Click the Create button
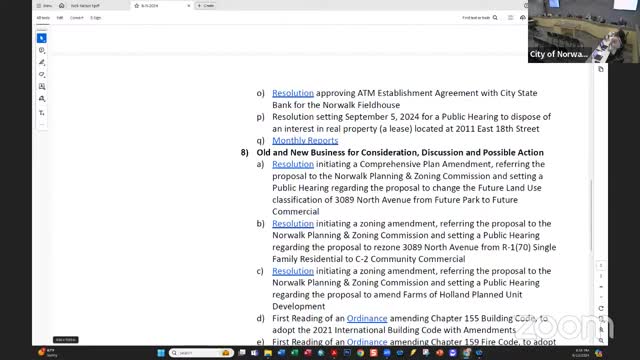The image size is (640, 360). point(206,6)
